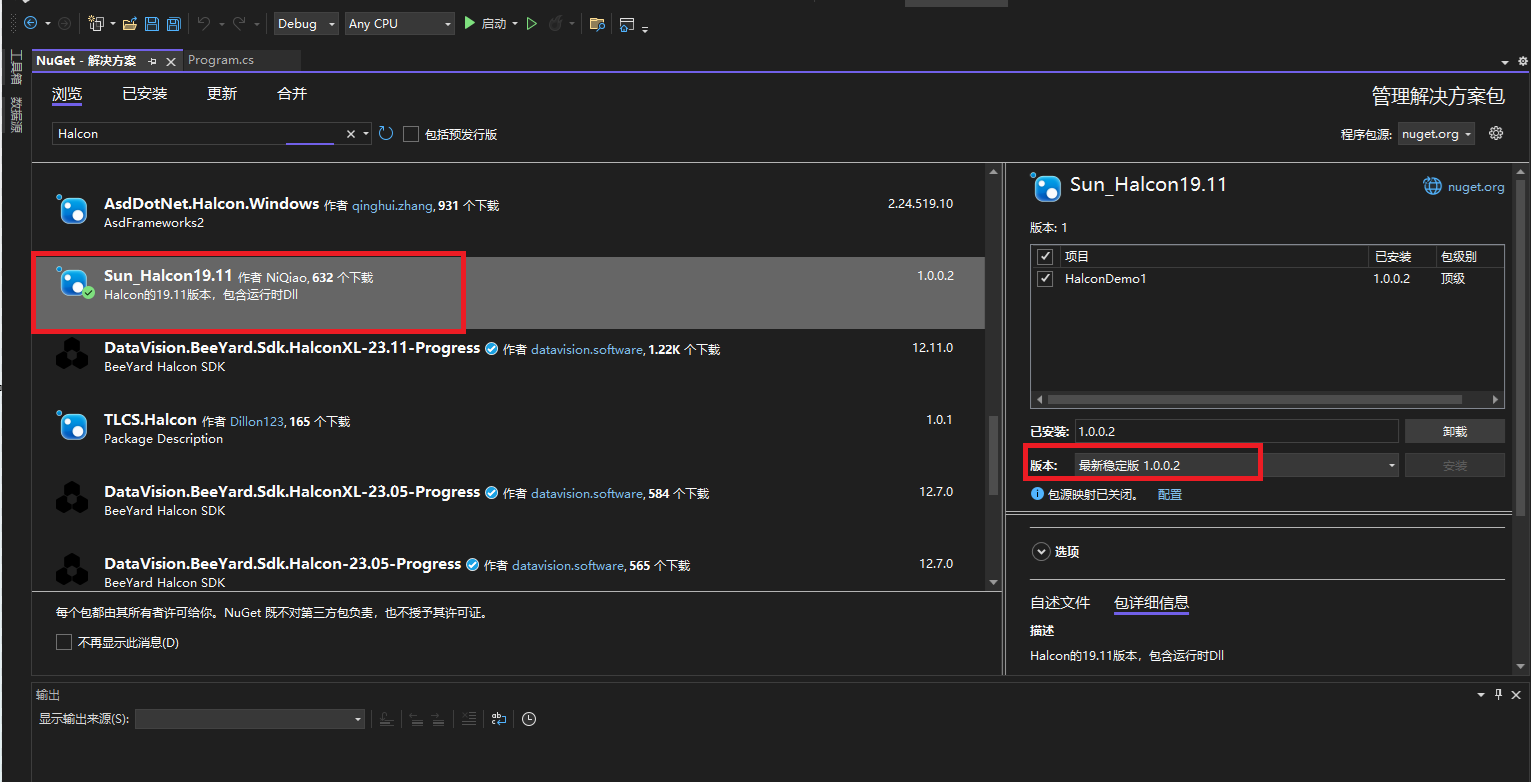Toggle the select-all projects checkbox in 项目 header
The width and height of the screenshot is (1531, 782).
1045,256
